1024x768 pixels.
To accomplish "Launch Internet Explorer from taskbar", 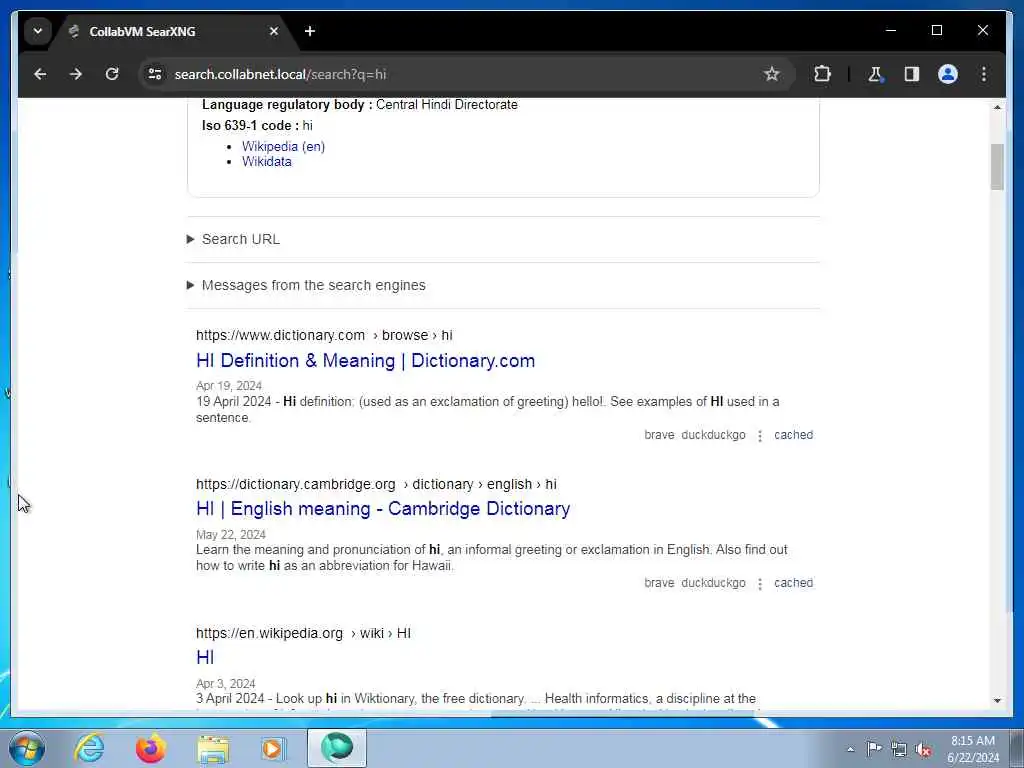I will pos(89,748).
